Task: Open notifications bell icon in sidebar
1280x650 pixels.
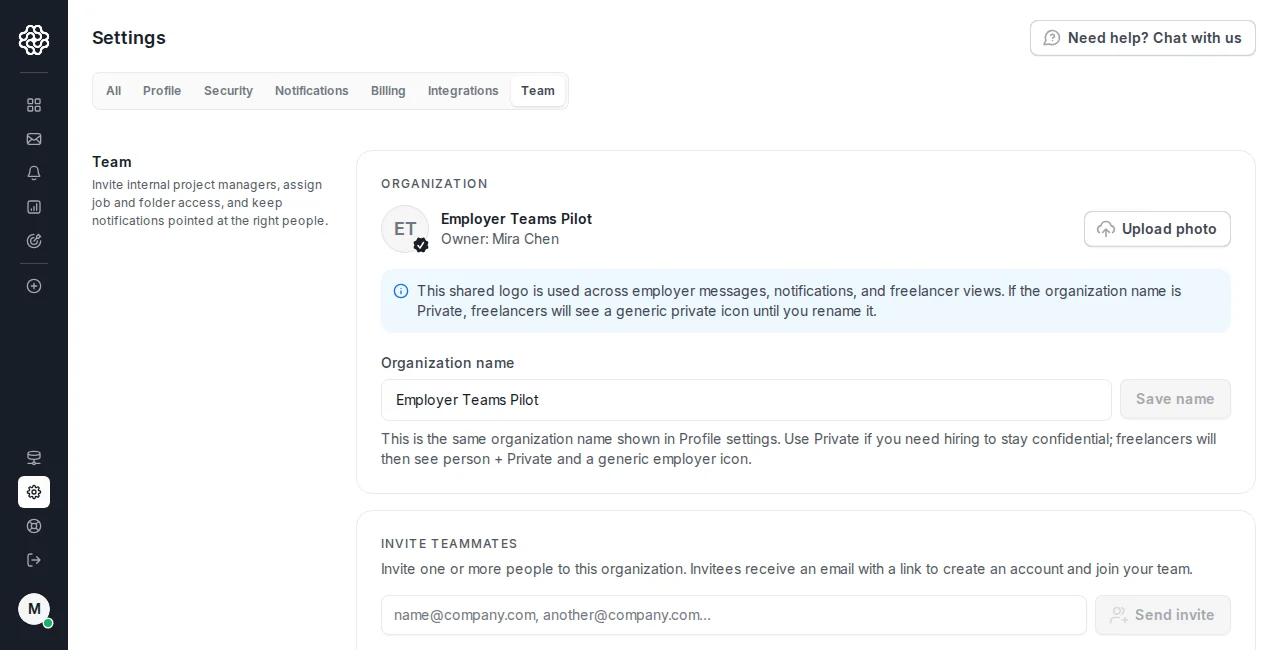Action: [x=34, y=173]
